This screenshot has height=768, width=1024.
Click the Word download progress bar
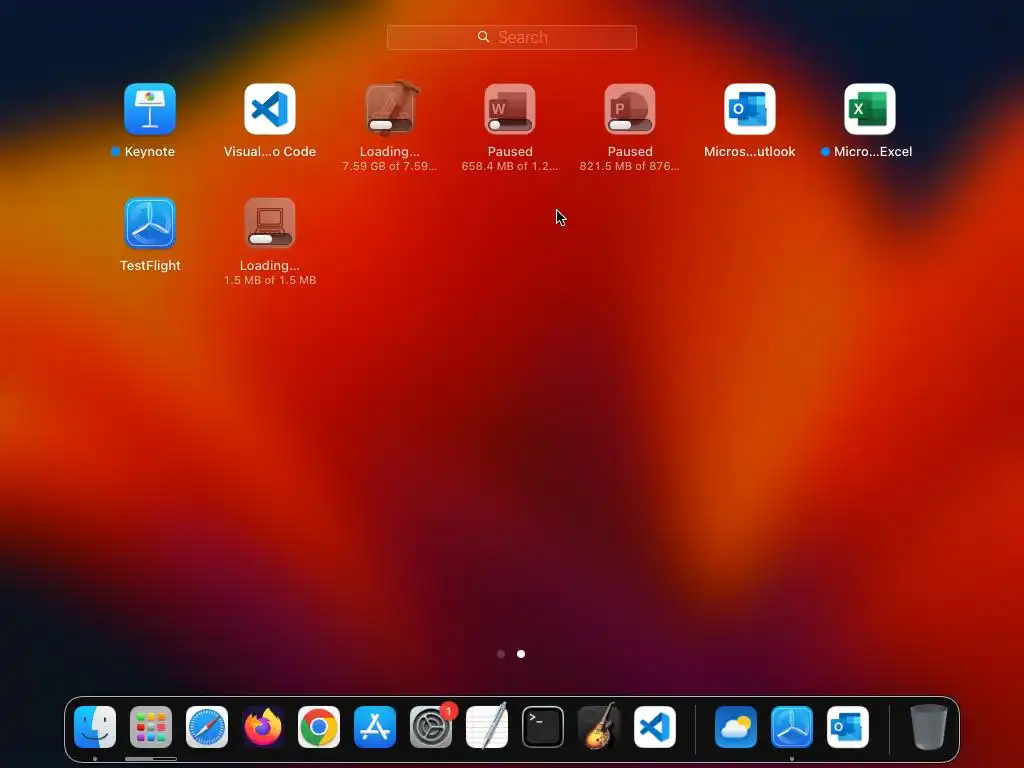[x=510, y=125]
